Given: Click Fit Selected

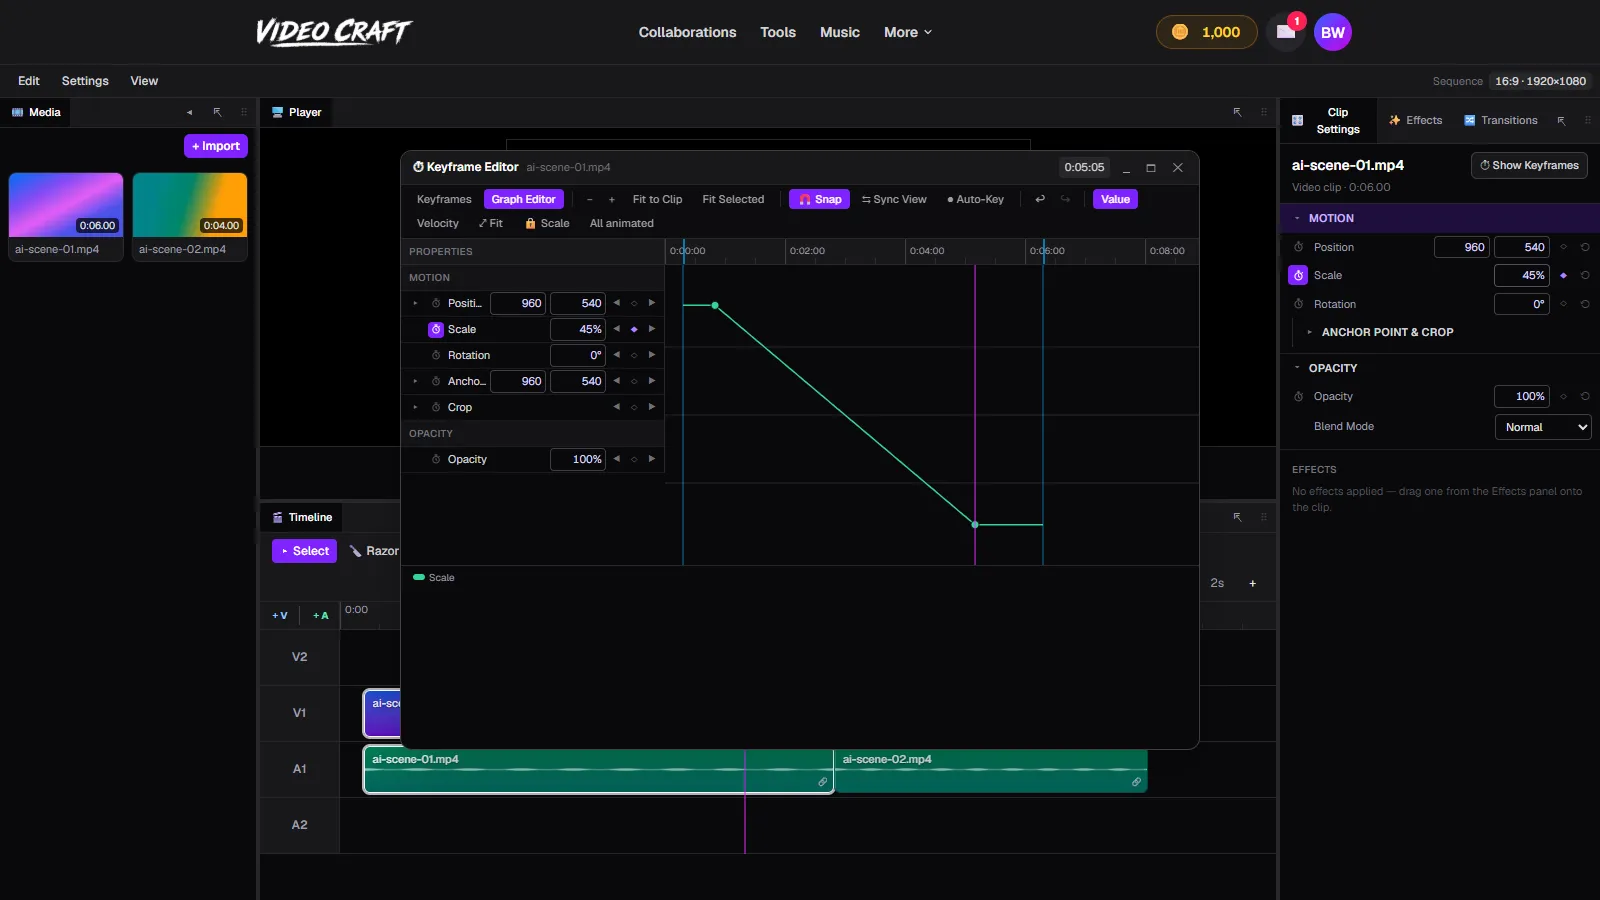Looking at the screenshot, I should [733, 199].
